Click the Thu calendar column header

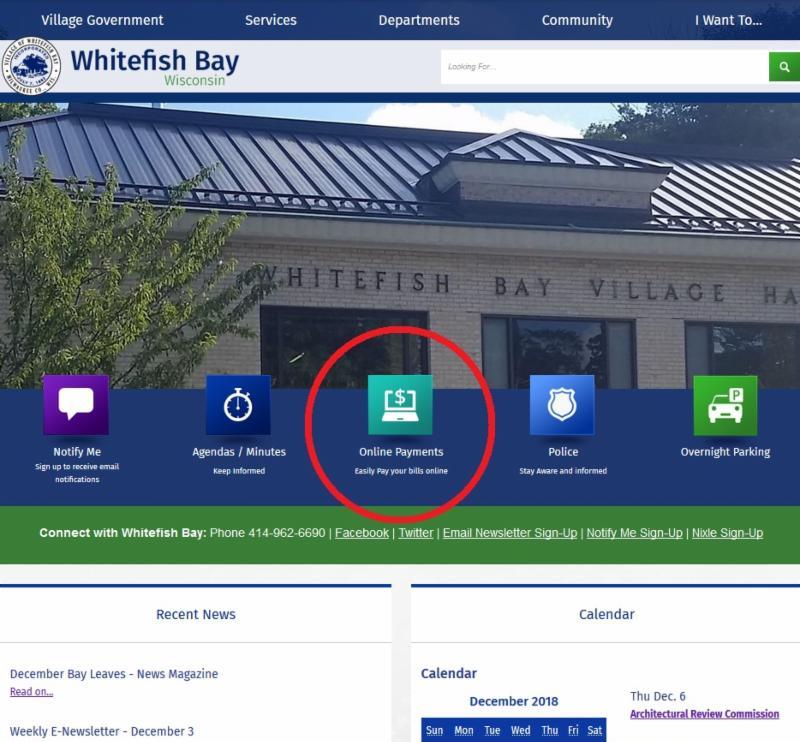pyautogui.click(x=549, y=730)
